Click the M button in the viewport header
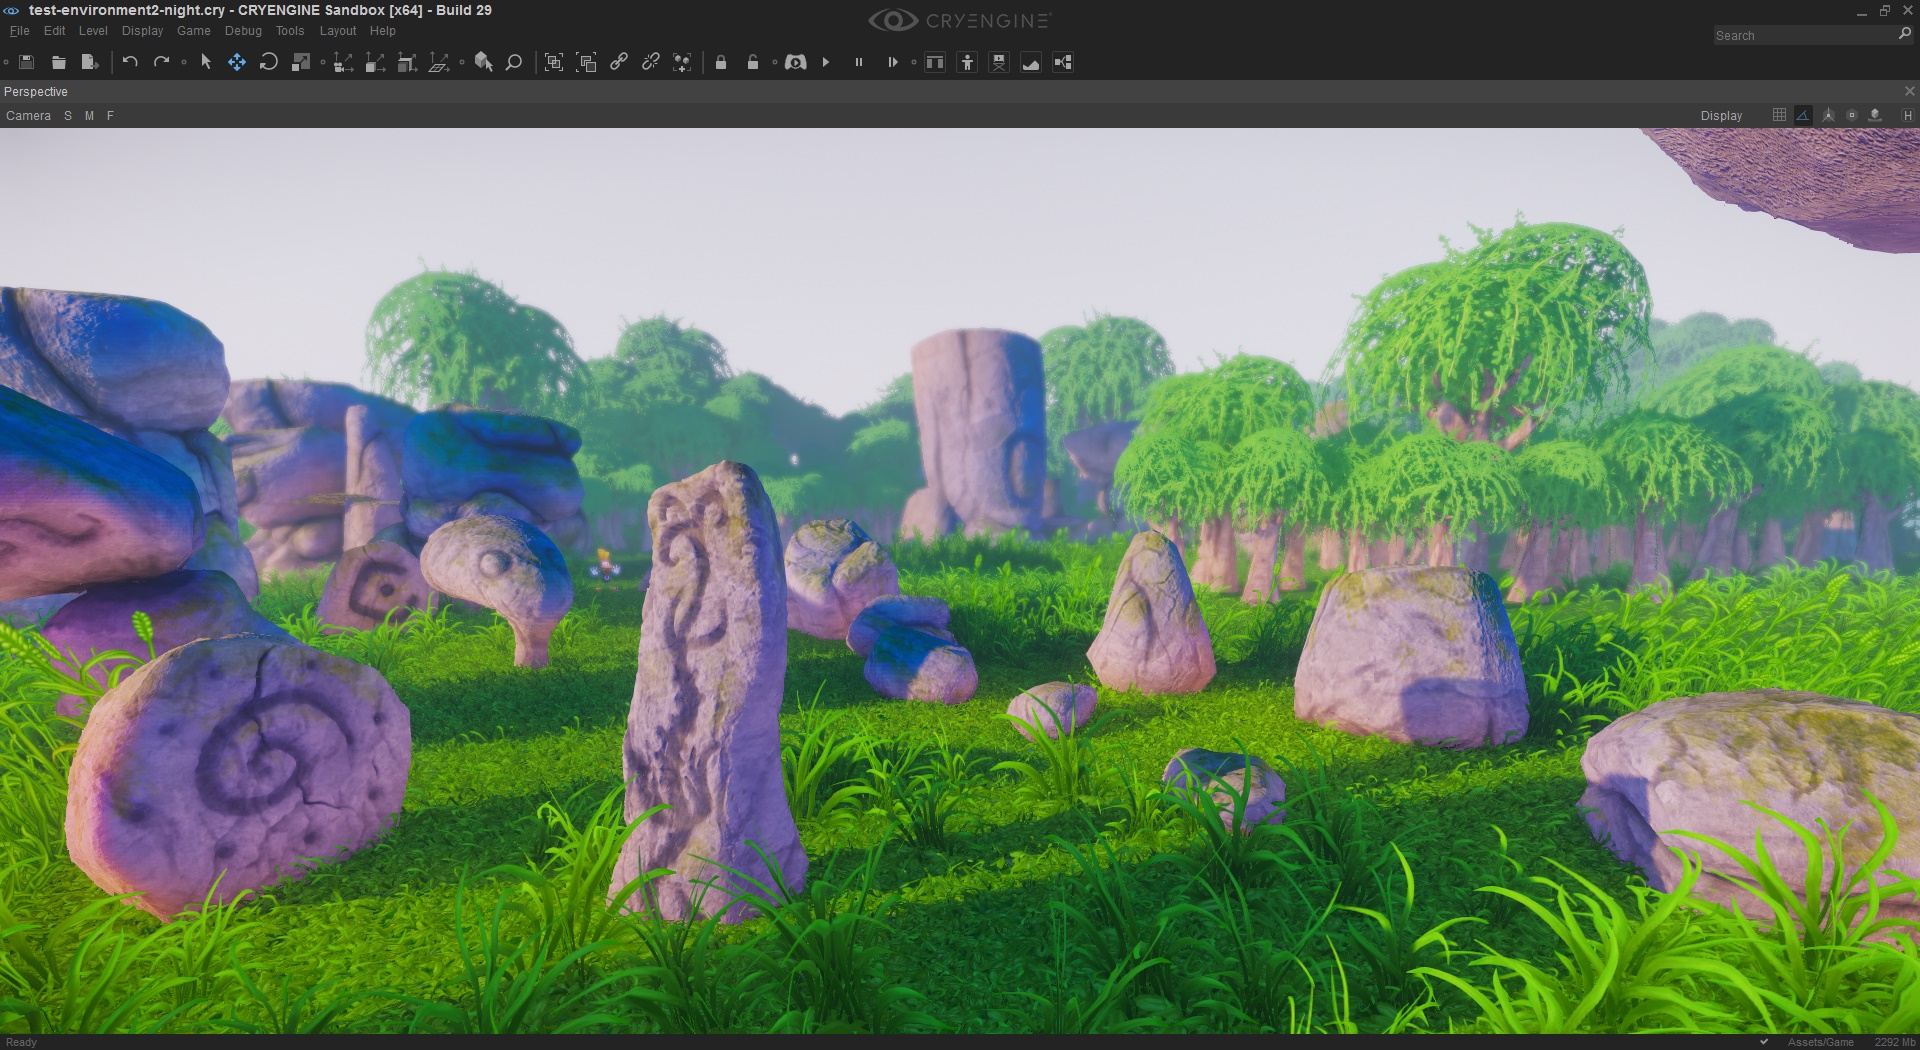The width and height of the screenshot is (1920, 1050). click(x=89, y=116)
